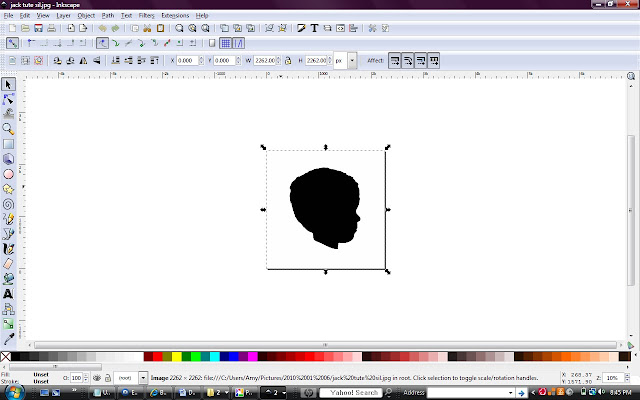Screen dimensions: 640x400
Task: Toggle snap to page border button
Action: pyautogui.click(x=212, y=43)
